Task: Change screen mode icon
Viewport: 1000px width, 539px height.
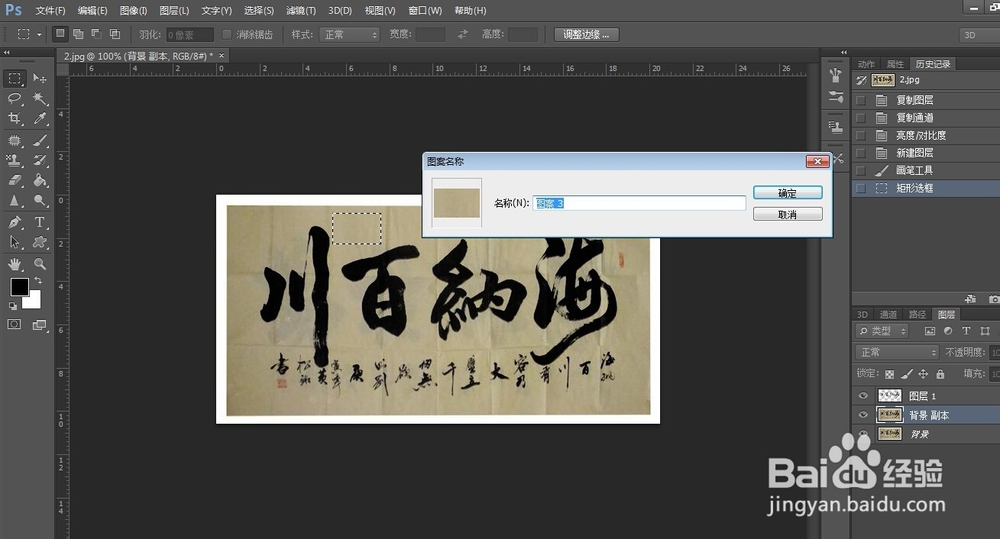Action: coord(40,325)
